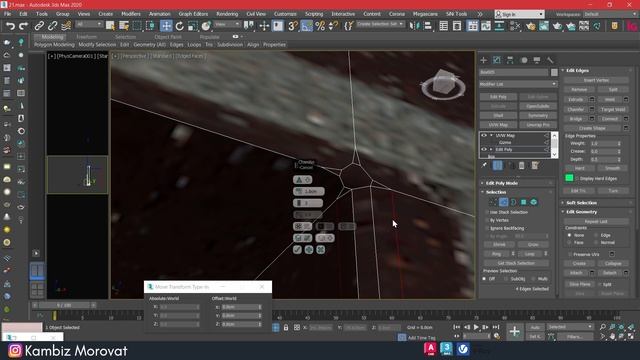Click the Pin Stack icon

[x=484, y=165]
